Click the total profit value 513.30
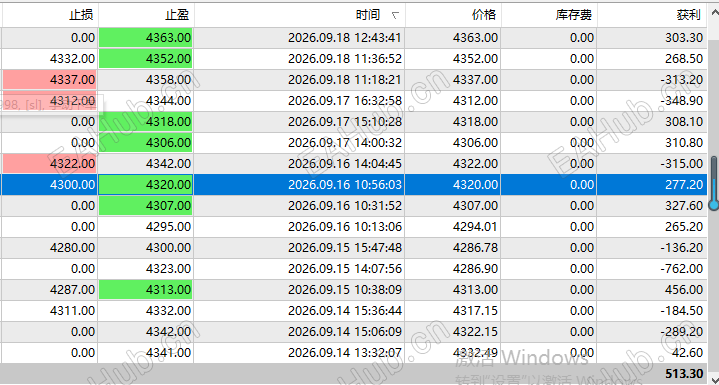Viewport: 719px width, 385px height. [x=683, y=374]
